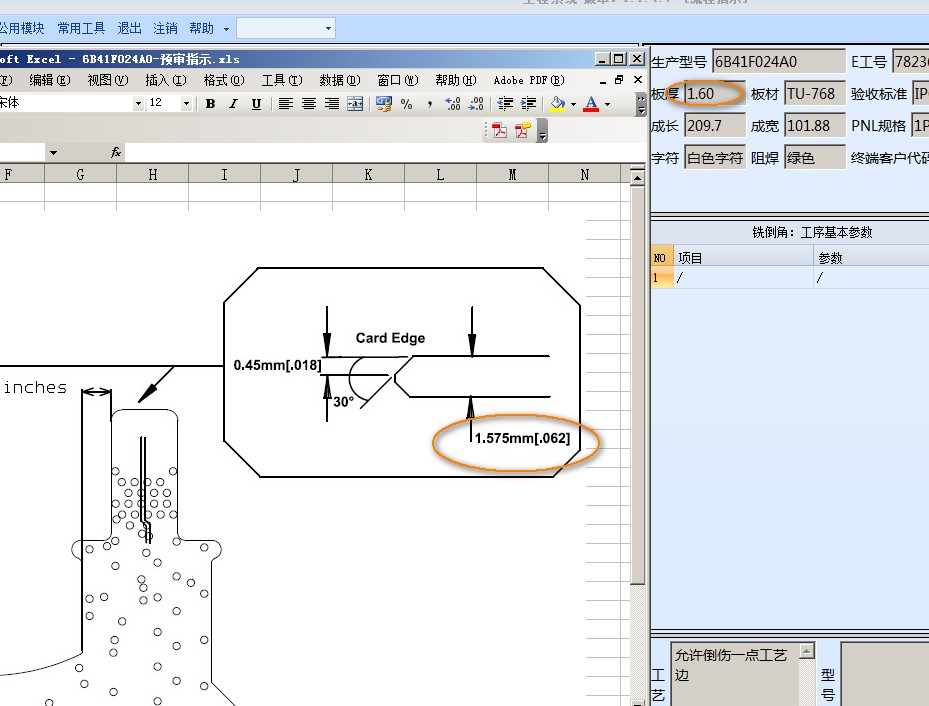
Task: Click the 字符 field 白色字符
Action: coord(715,158)
